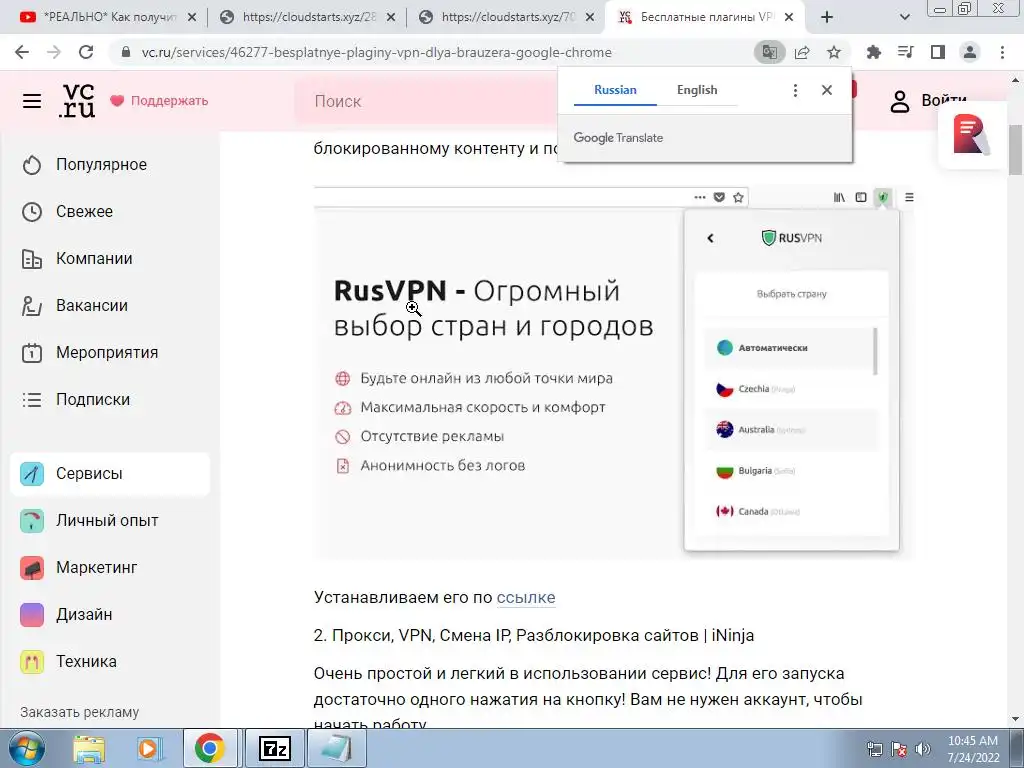The image size is (1024, 768).
Task: Select Сервисы section in sidebar
Action: click(110, 473)
